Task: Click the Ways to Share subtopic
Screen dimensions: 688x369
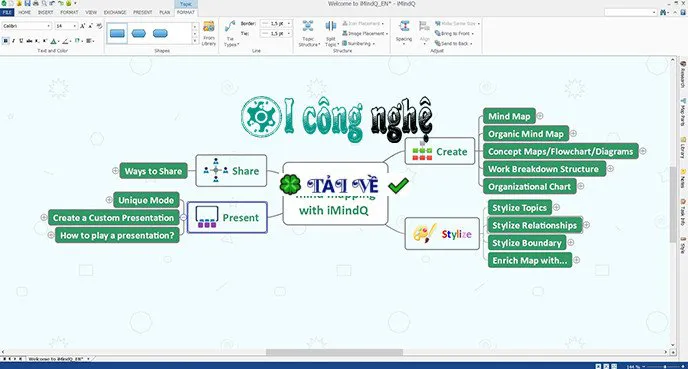Action: coord(153,171)
